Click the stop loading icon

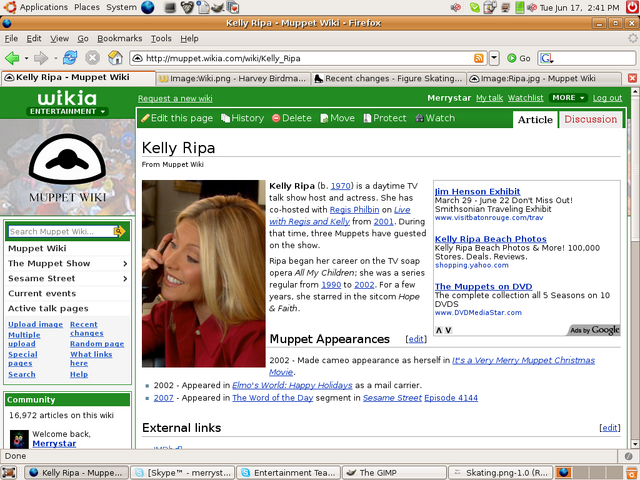[x=93, y=58]
